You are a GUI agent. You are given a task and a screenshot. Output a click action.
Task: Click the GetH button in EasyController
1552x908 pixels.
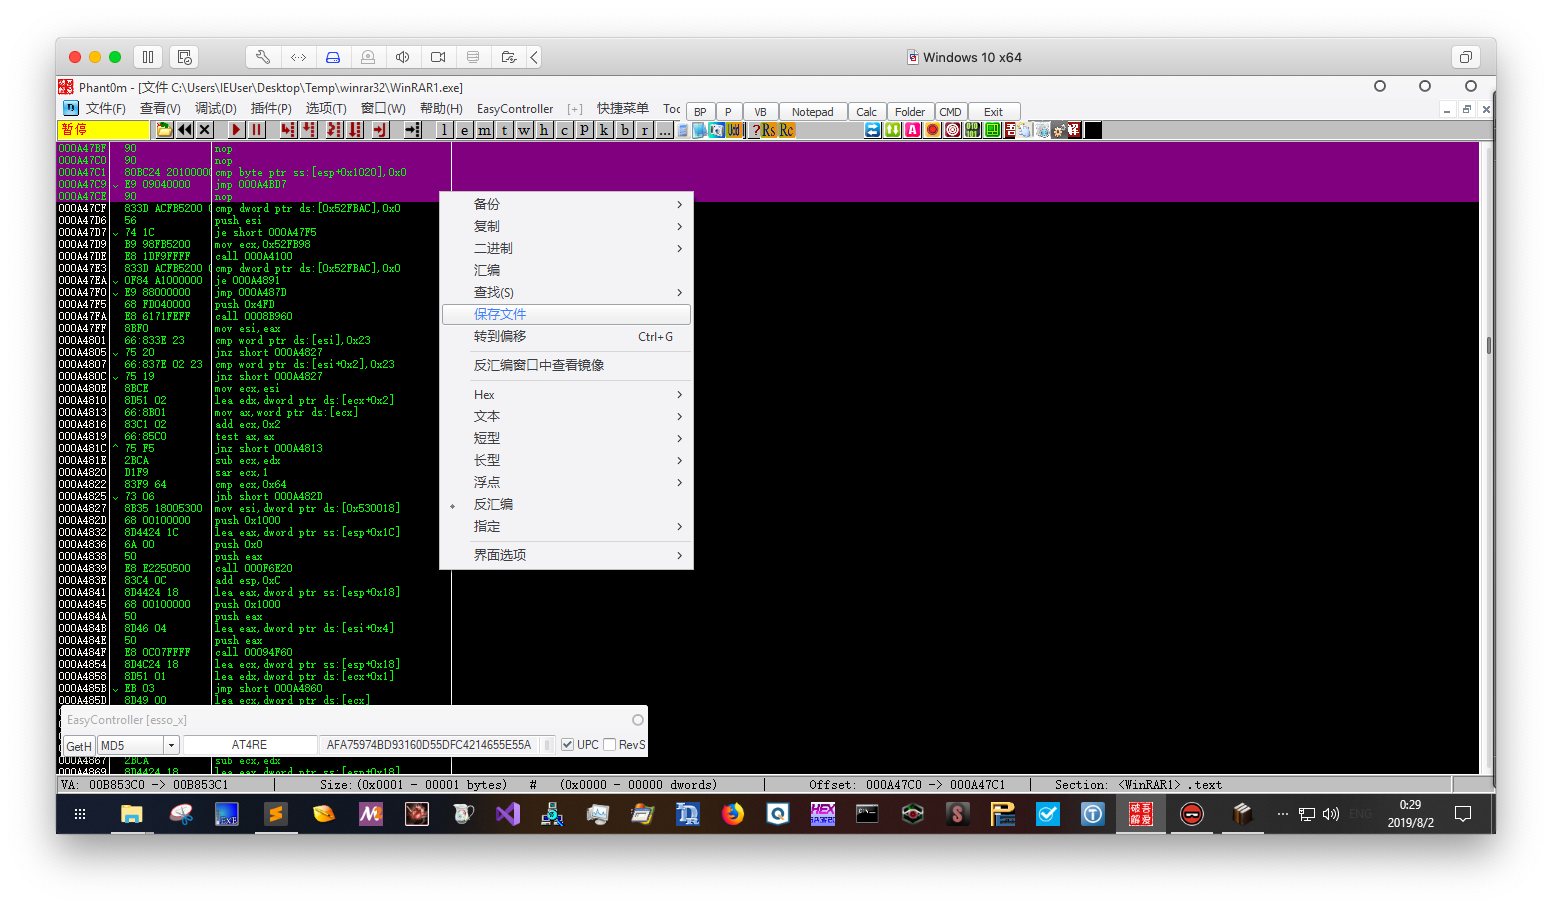tap(79, 746)
